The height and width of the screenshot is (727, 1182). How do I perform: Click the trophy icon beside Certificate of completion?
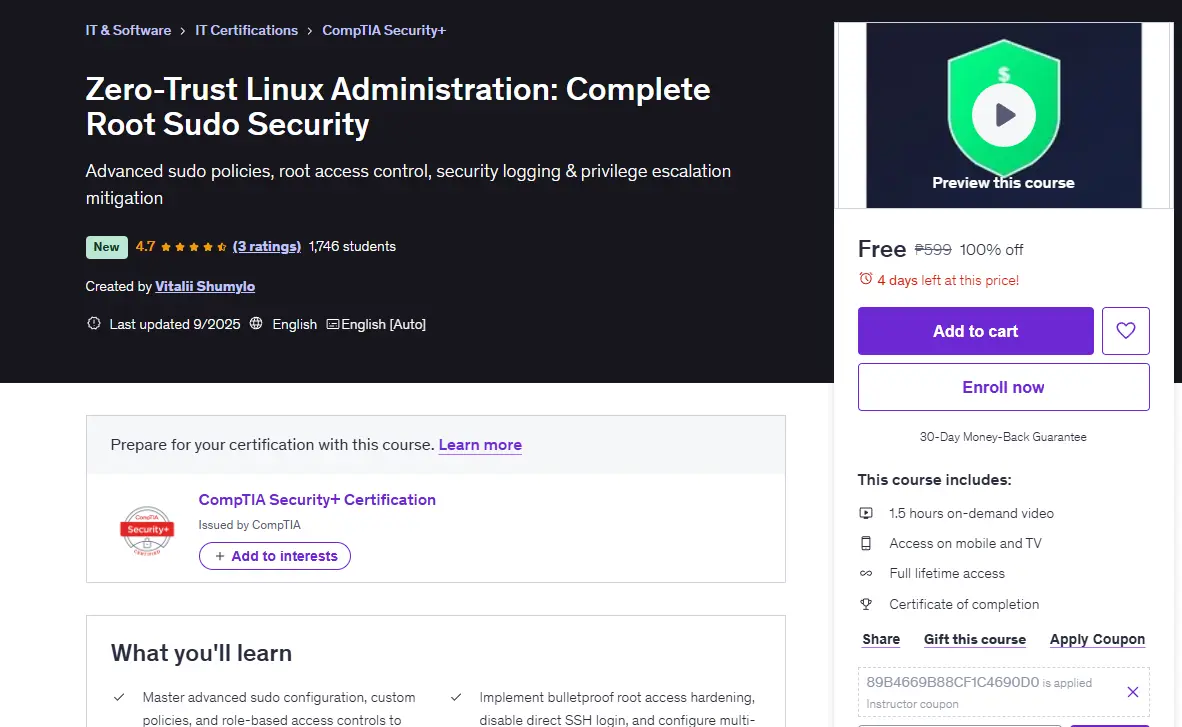coord(866,604)
